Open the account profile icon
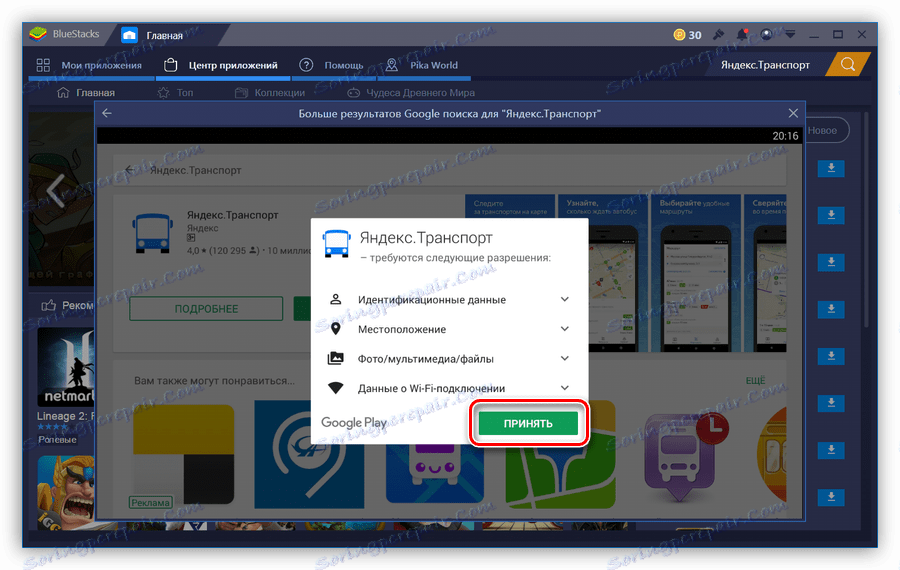Viewport: 900px width, 570px height. 766,35
